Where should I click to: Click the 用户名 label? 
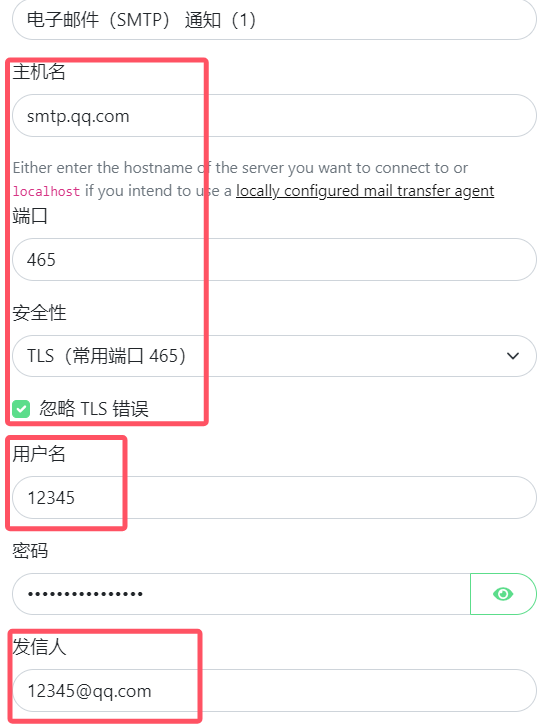tap(39, 454)
